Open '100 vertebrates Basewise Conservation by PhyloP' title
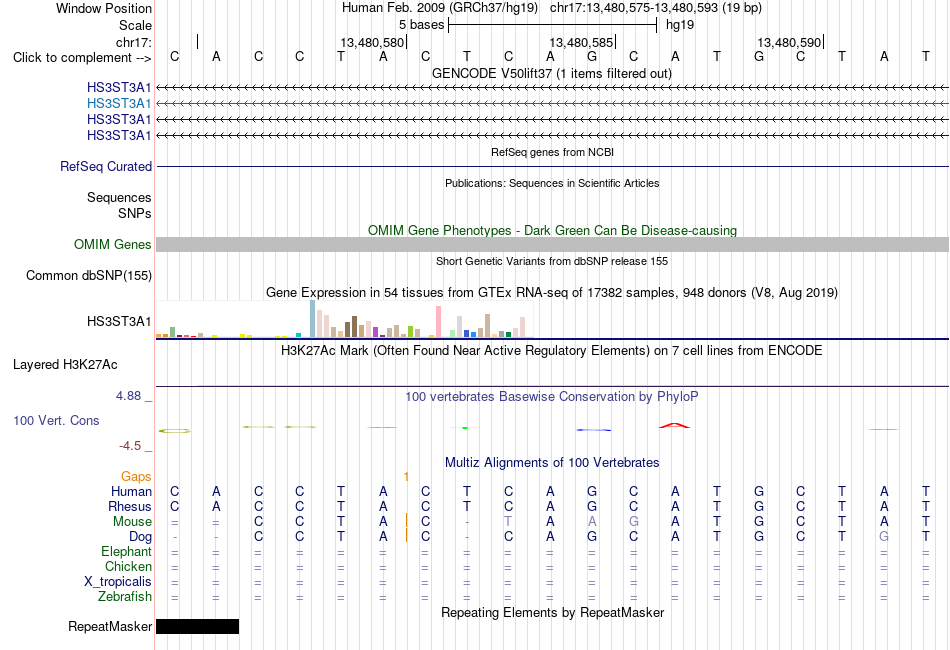This screenshot has width=950, height=650. [x=552, y=397]
